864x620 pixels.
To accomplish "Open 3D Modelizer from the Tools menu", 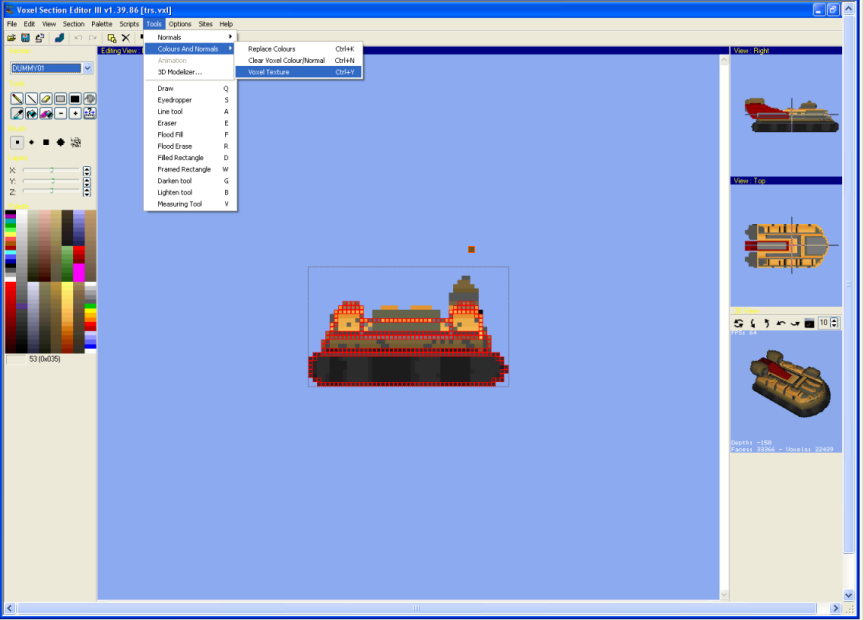I will tap(180, 72).
